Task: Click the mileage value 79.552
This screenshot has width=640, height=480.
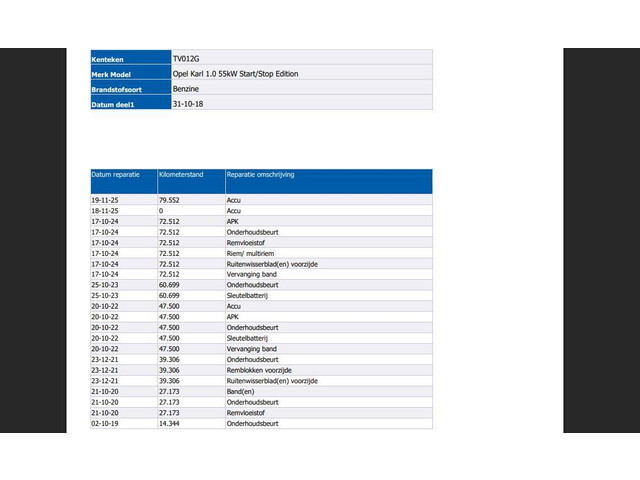Action: pos(169,200)
